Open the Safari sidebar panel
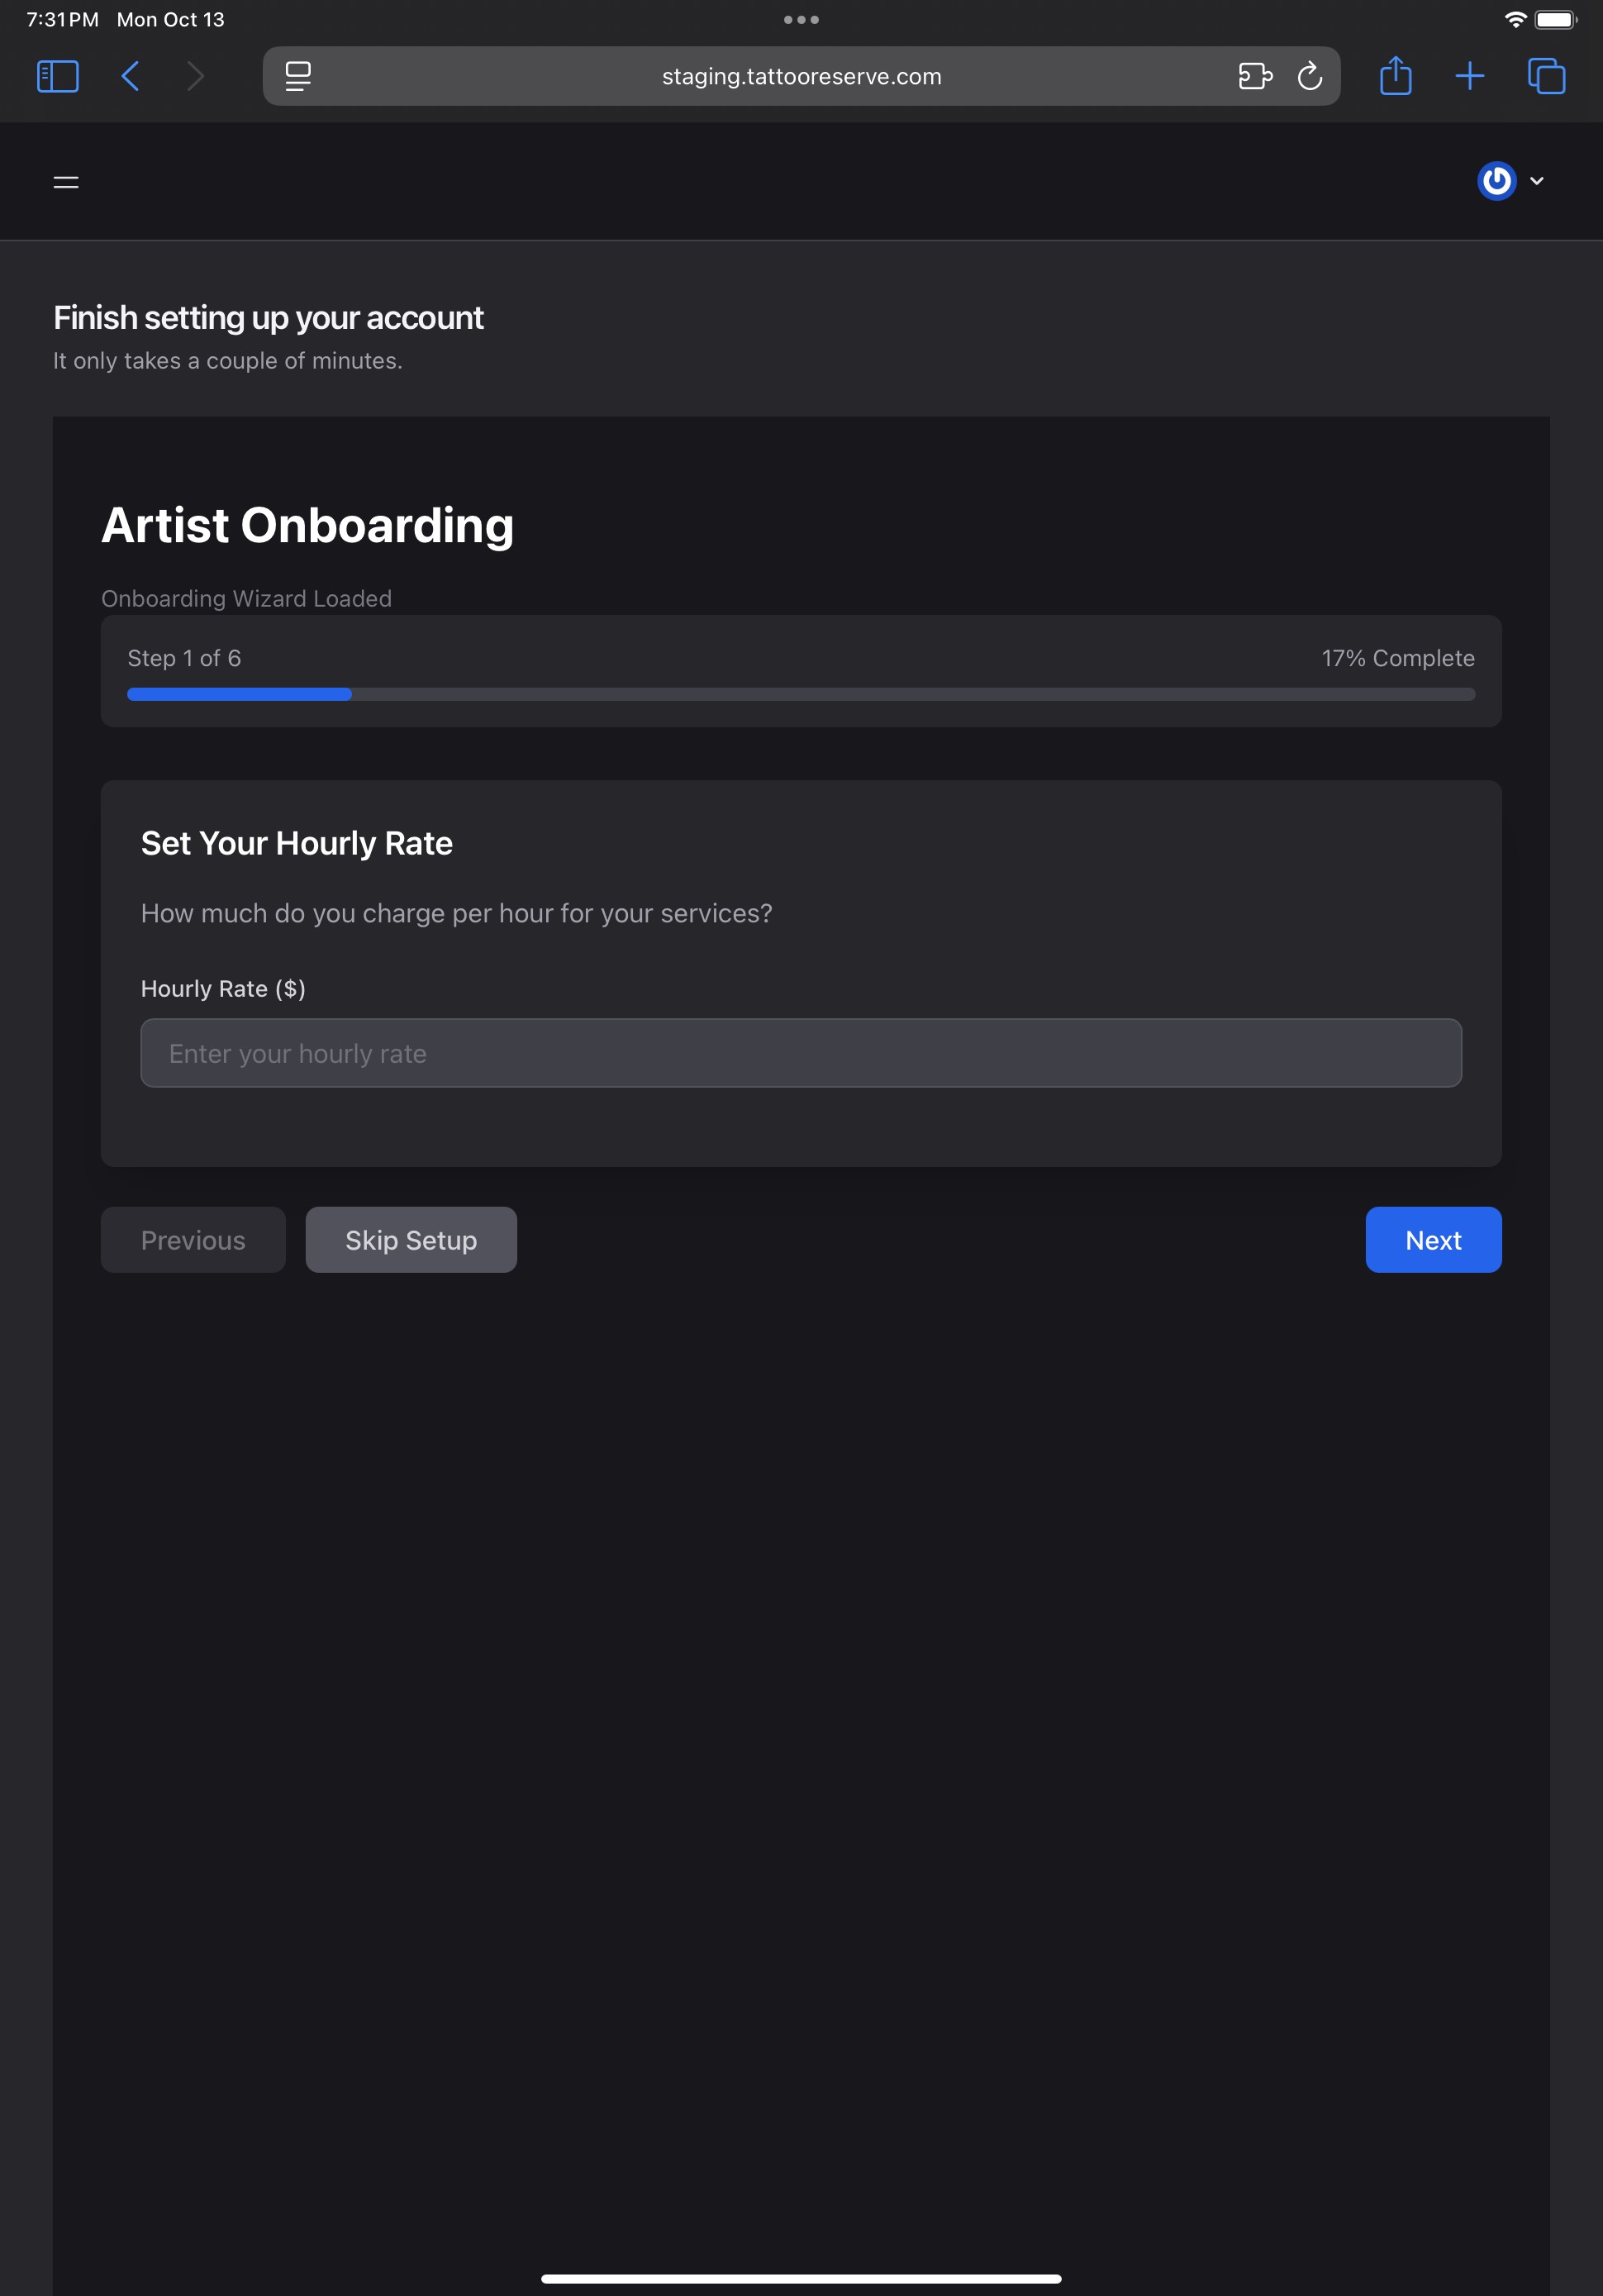 point(57,76)
